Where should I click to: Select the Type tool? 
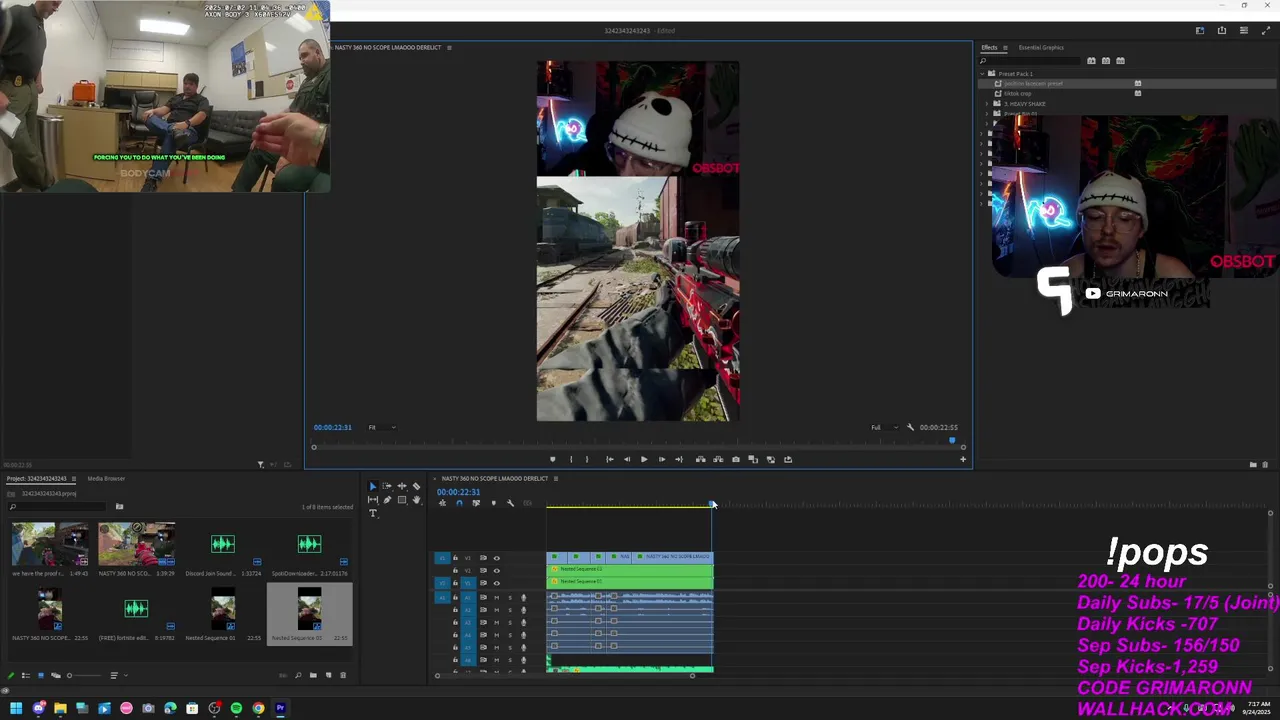click(373, 513)
